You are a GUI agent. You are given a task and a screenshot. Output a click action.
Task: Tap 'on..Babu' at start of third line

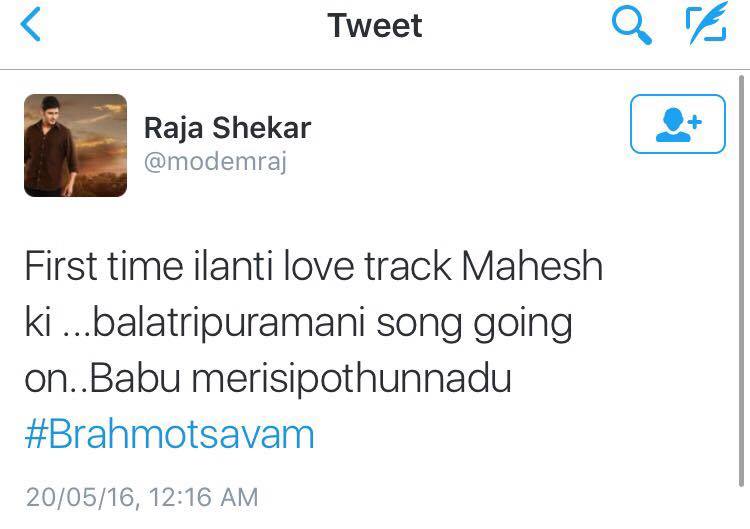click(103, 379)
